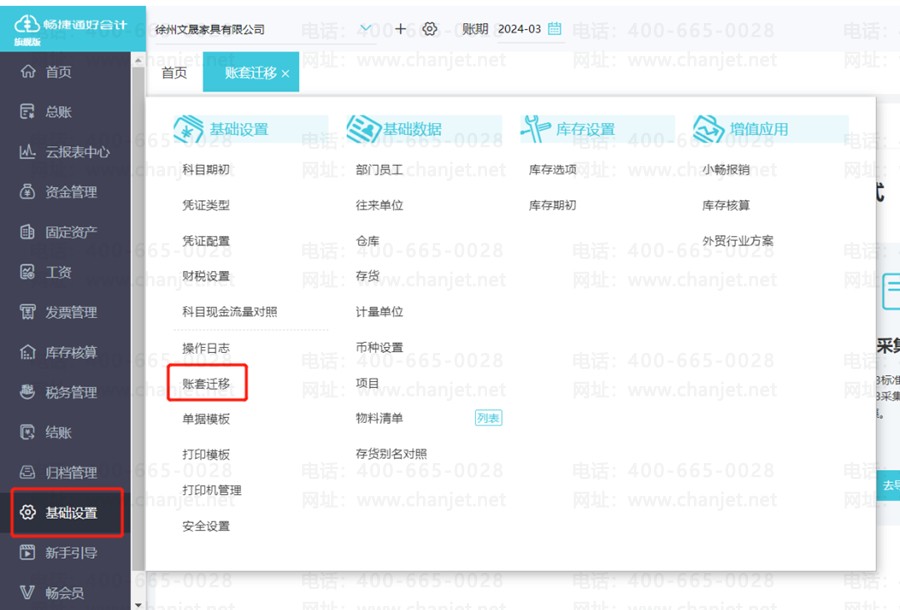The image size is (900, 610).
Task: Switch to the 账套迁移 tab
Action: 251,72
